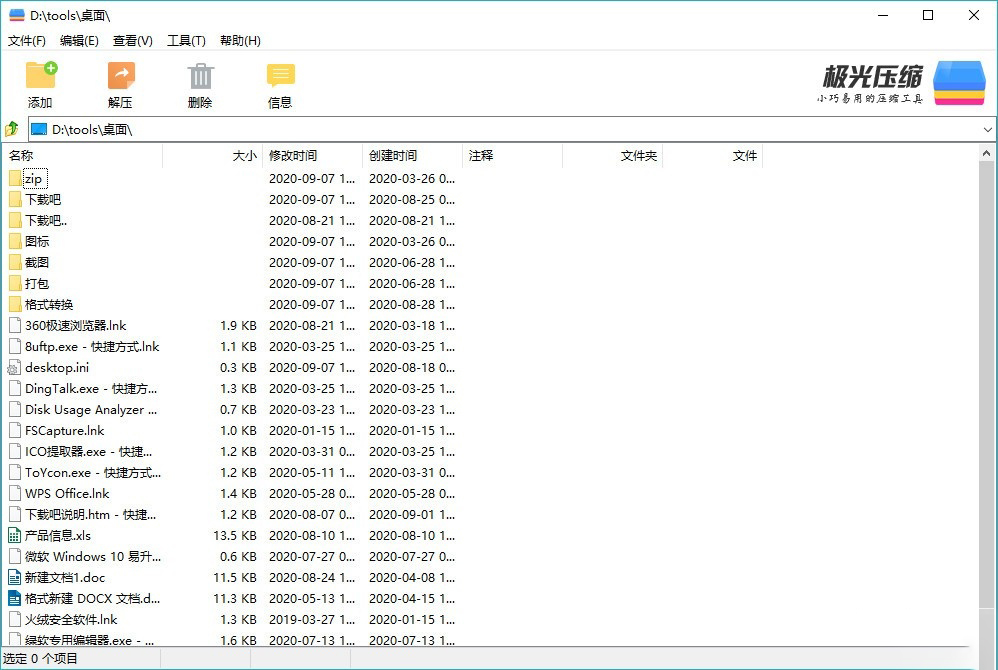Image resolution: width=998 pixels, height=670 pixels.
Task: Click creation date 2020-09-01 cell
Action: click(x=412, y=515)
